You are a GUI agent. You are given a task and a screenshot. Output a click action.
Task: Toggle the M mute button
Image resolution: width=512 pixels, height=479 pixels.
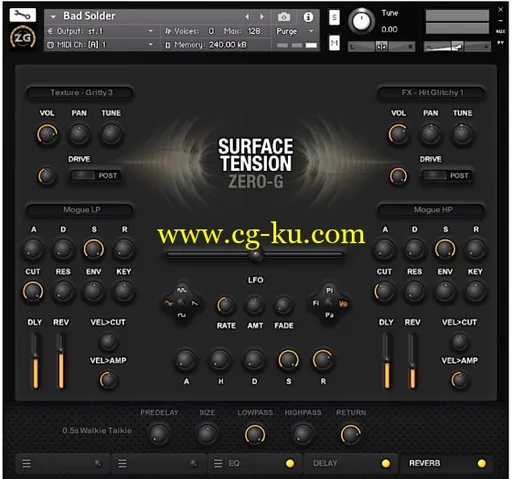(334, 43)
